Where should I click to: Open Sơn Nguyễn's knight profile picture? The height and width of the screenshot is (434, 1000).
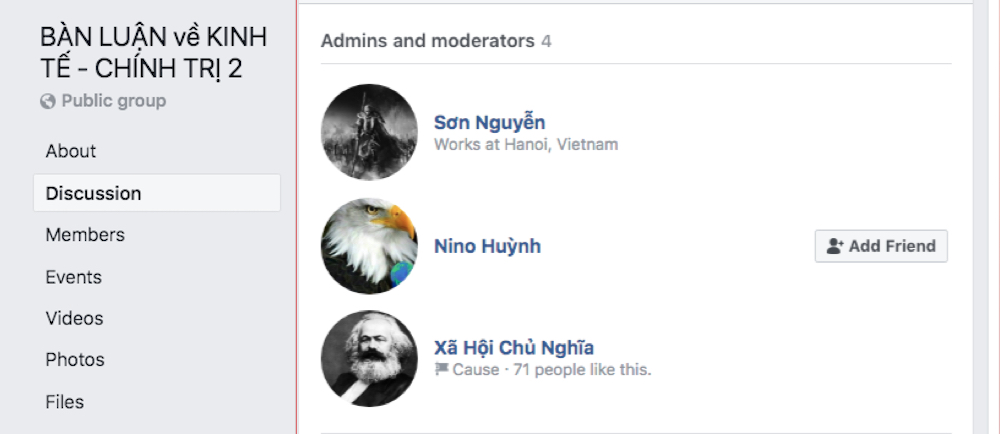[369, 133]
